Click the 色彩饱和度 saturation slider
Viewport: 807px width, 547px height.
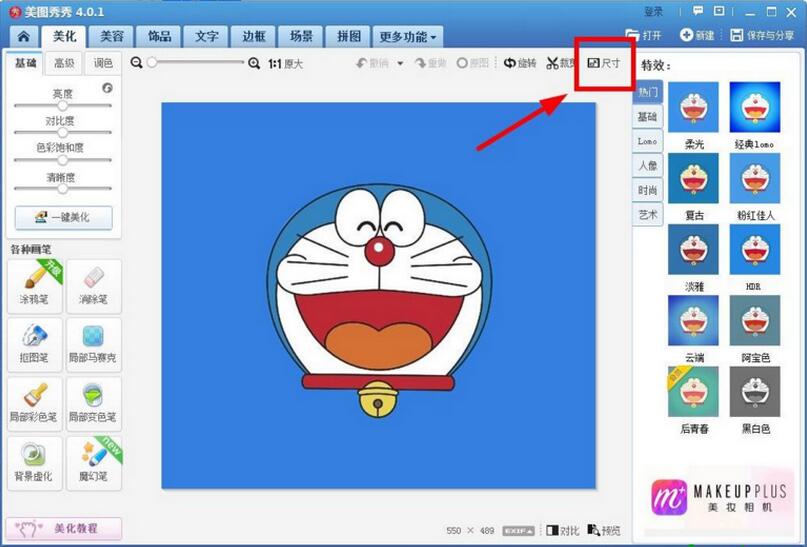(63, 160)
